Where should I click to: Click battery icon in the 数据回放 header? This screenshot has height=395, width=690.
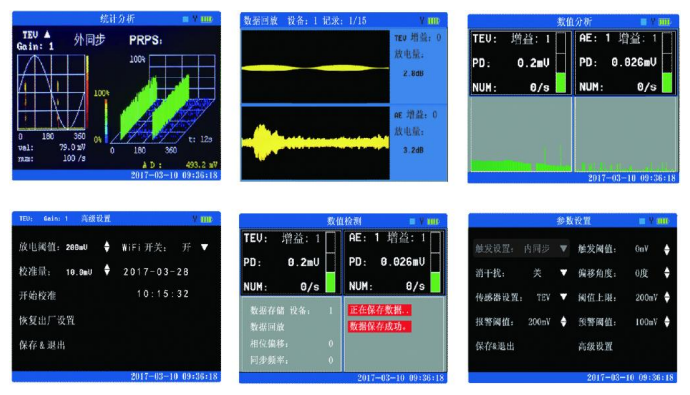click(x=433, y=21)
